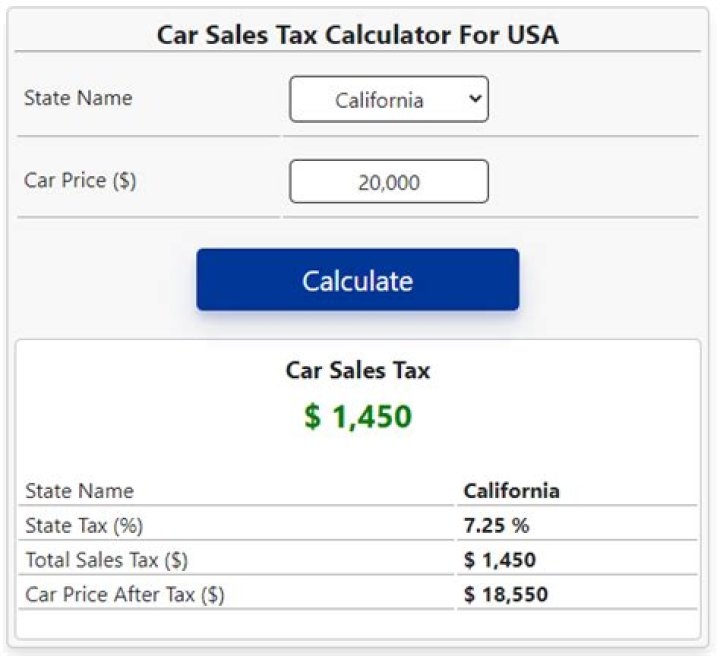Click the Car Sales Tax Calculator For USA title
720x656 pixels.
(358, 35)
